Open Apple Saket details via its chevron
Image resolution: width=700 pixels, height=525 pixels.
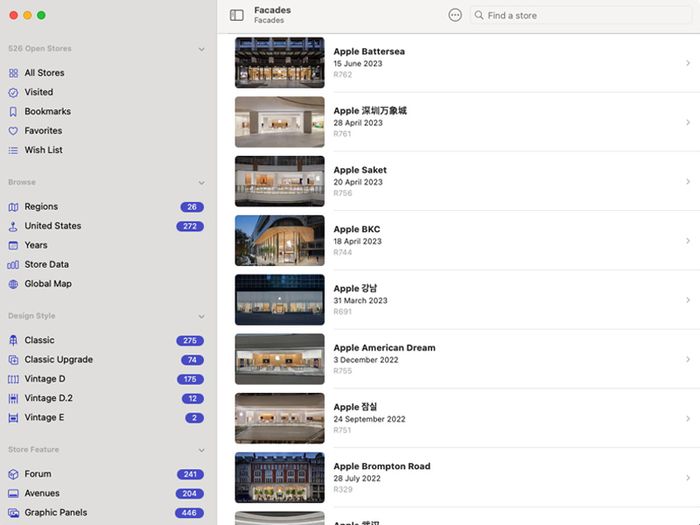(688, 182)
